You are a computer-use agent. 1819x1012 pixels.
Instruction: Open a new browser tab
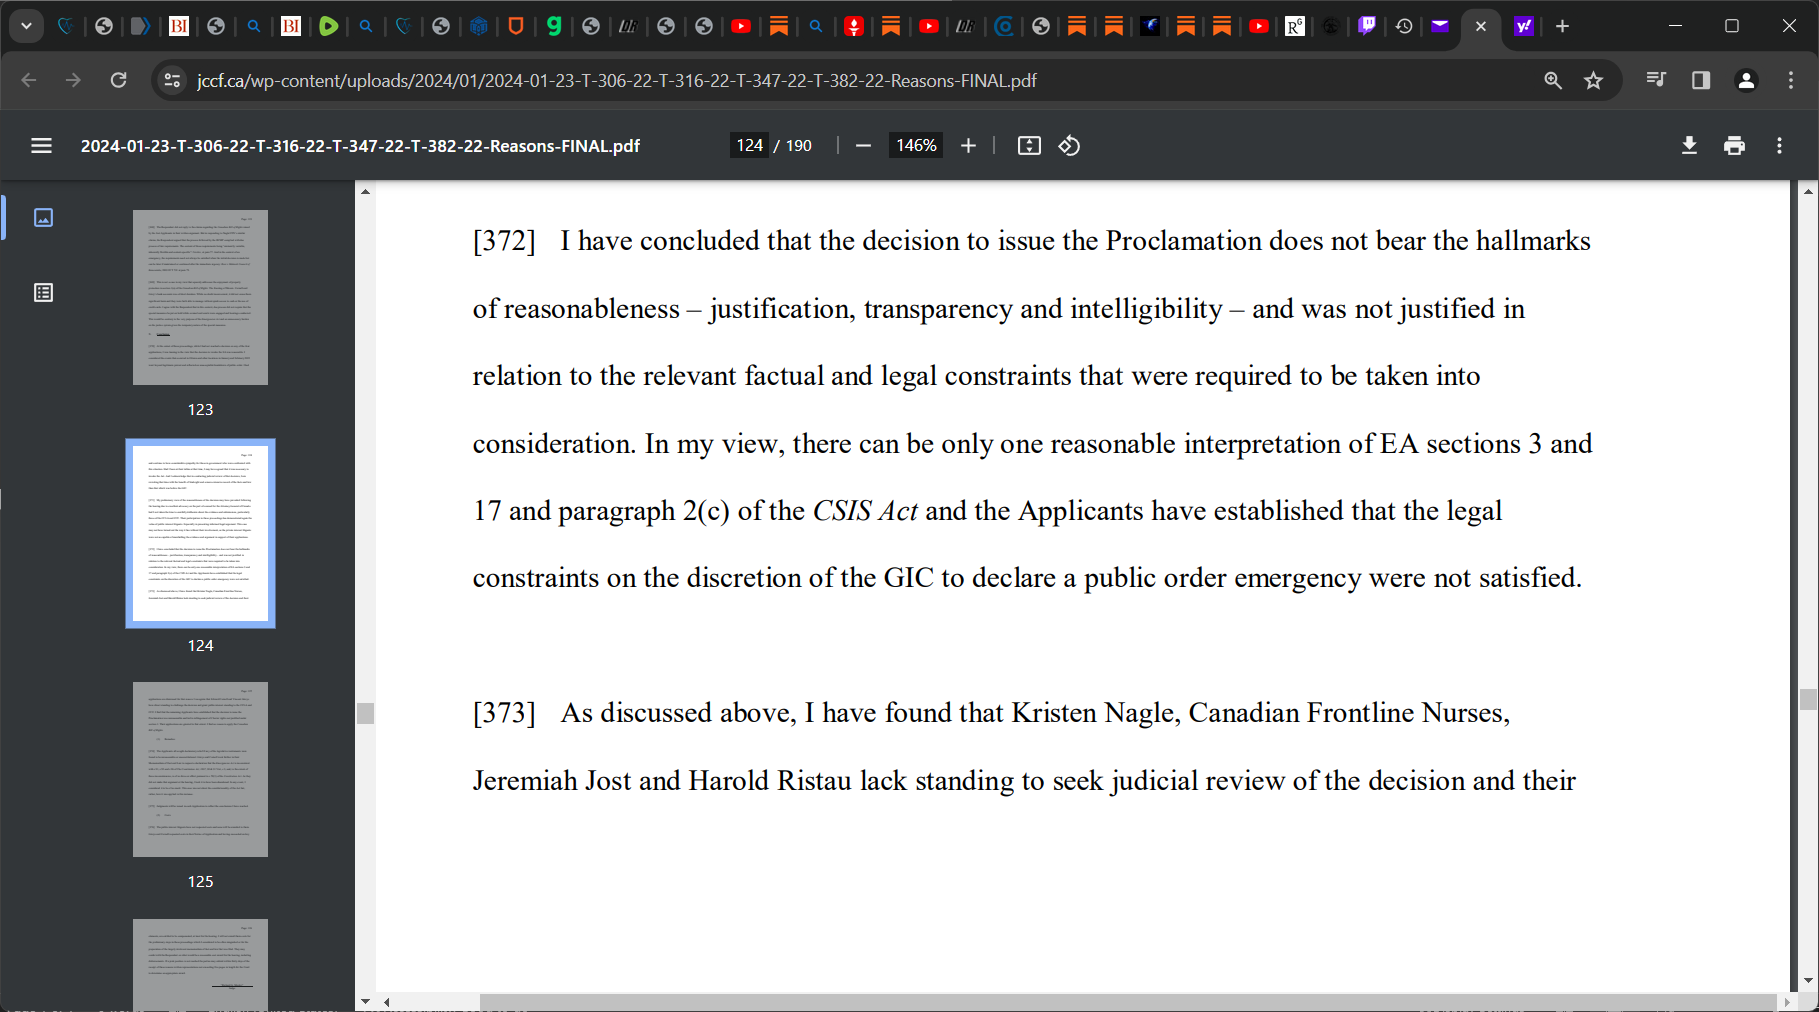tap(1562, 26)
